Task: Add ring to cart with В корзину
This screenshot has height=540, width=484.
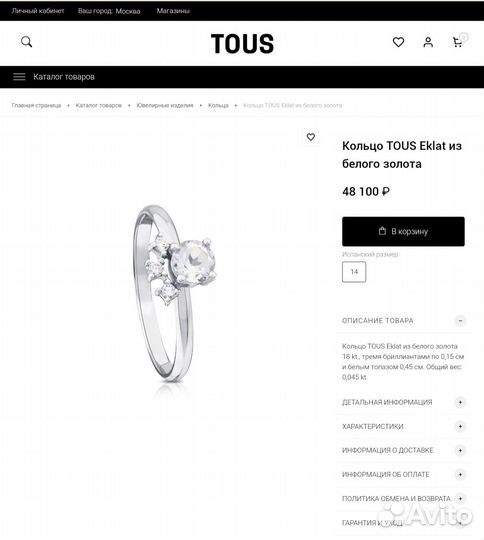Action: tap(403, 231)
